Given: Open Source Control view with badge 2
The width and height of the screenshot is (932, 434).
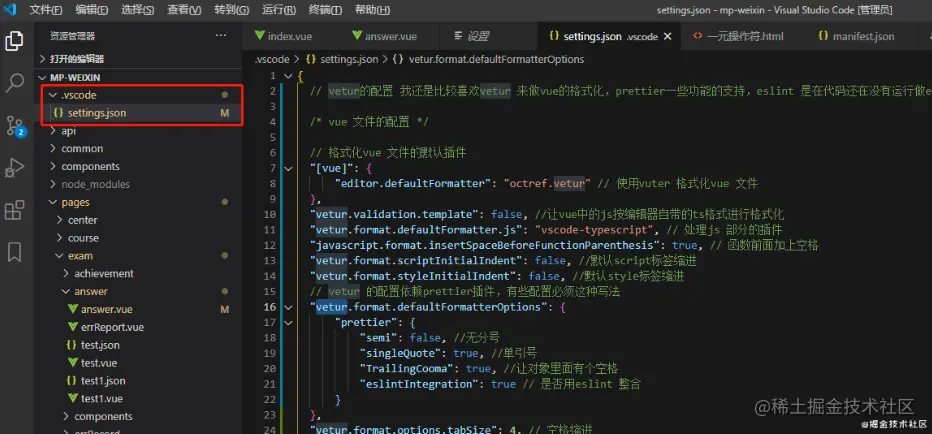Looking at the screenshot, I should [x=14, y=126].
